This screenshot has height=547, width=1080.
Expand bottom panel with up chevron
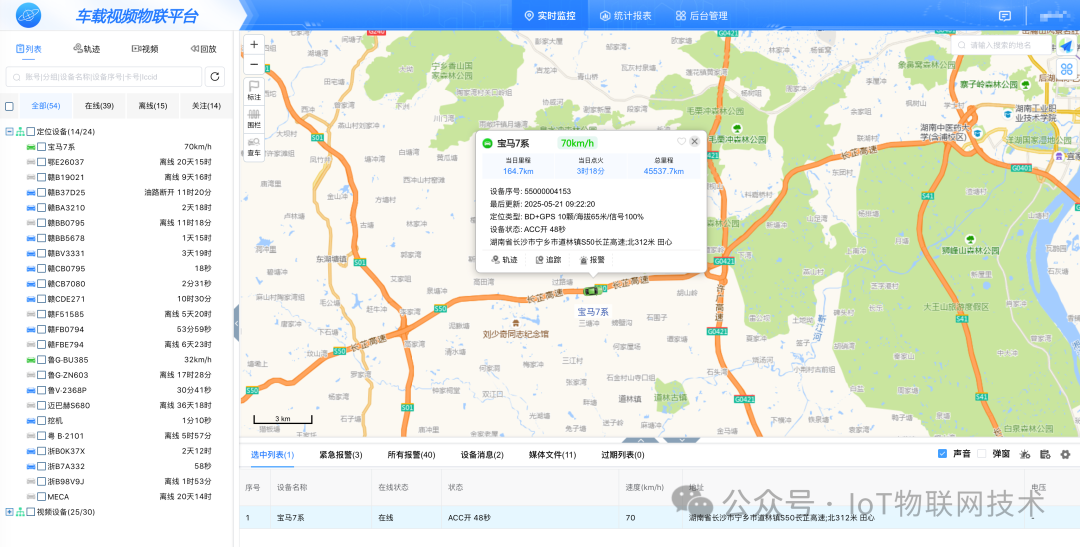click(x=641, y=440)
